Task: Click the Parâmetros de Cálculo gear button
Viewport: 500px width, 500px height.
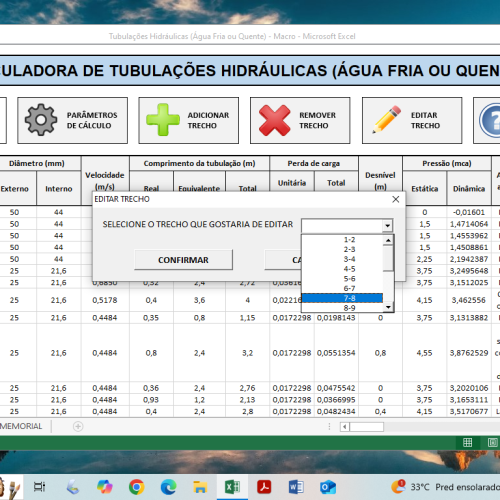Action: pos(72,120)
